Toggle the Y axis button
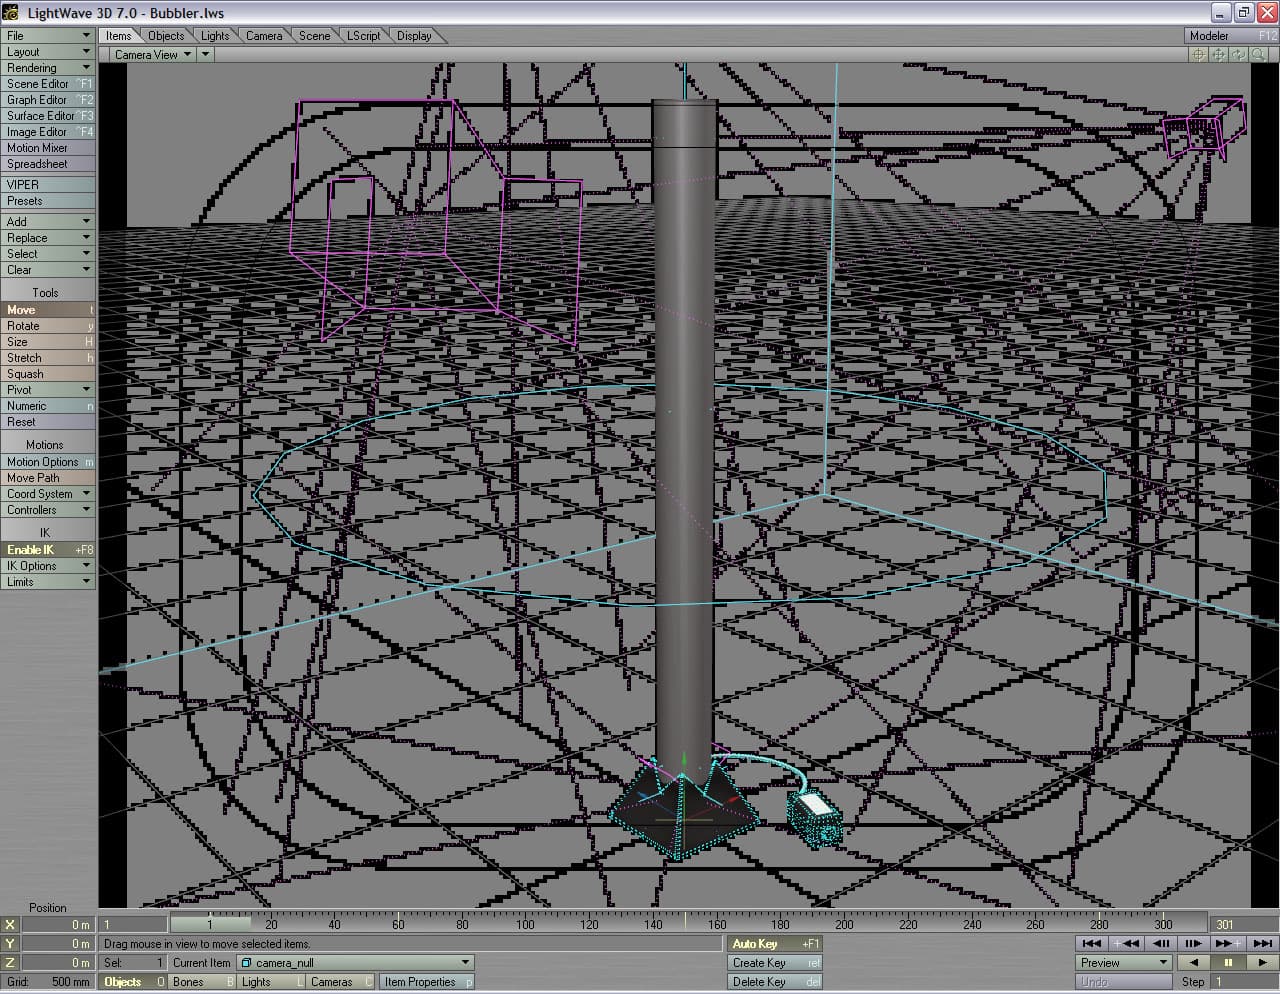This screenshot has height=994, width=1280. (10, 944)
